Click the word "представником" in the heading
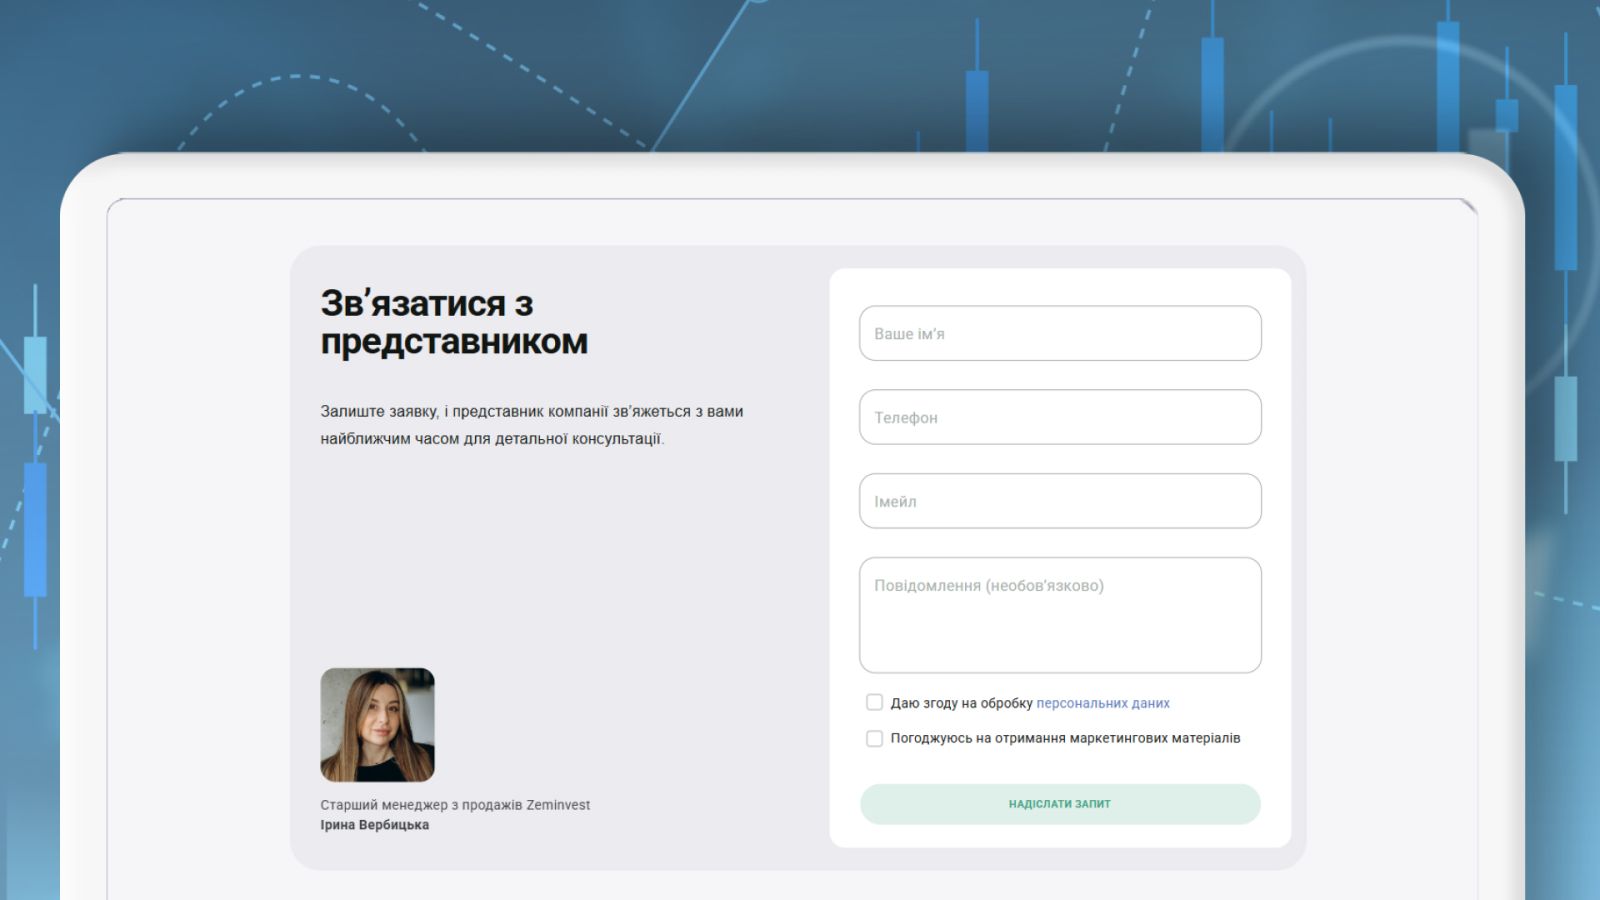 pyautogui.click(x=453, y=342)
